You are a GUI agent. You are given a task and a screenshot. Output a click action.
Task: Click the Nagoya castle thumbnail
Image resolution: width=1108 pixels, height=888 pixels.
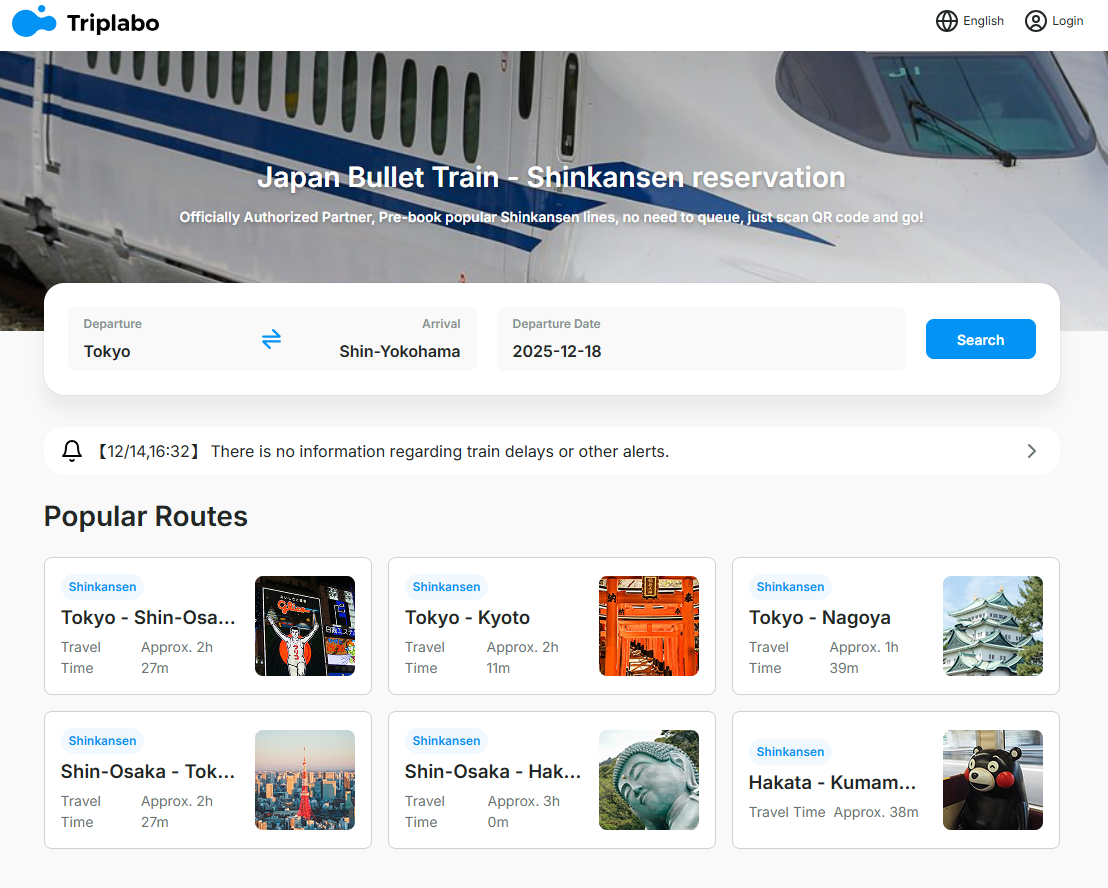click(993, 626)
